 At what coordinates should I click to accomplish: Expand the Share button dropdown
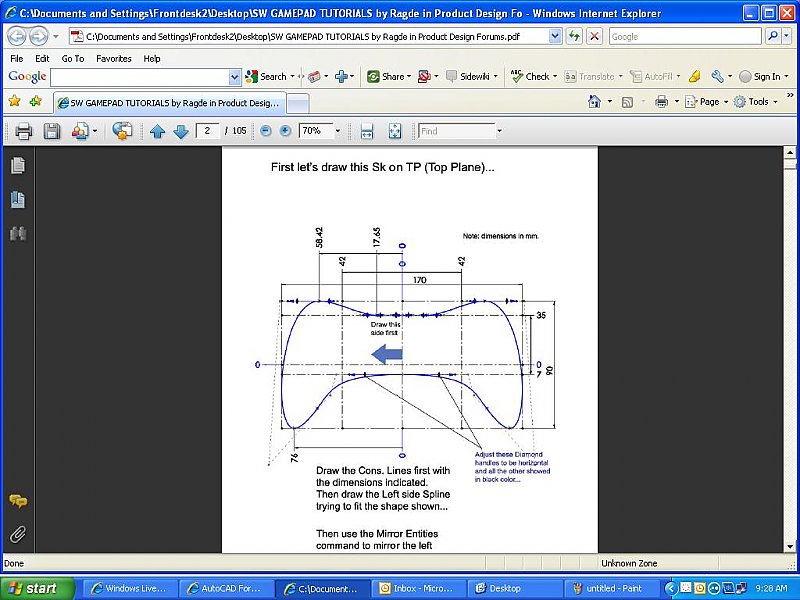coord(409,77)
